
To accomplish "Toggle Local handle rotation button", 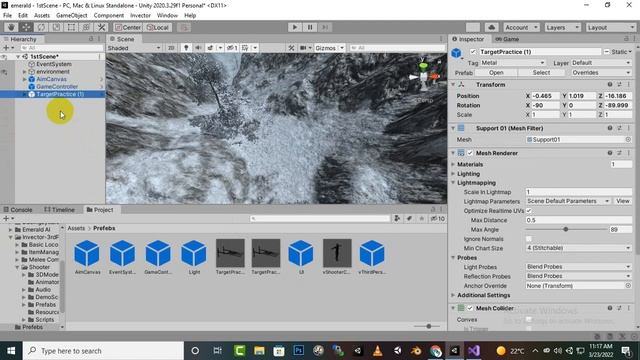I will (x=158, y=27).
